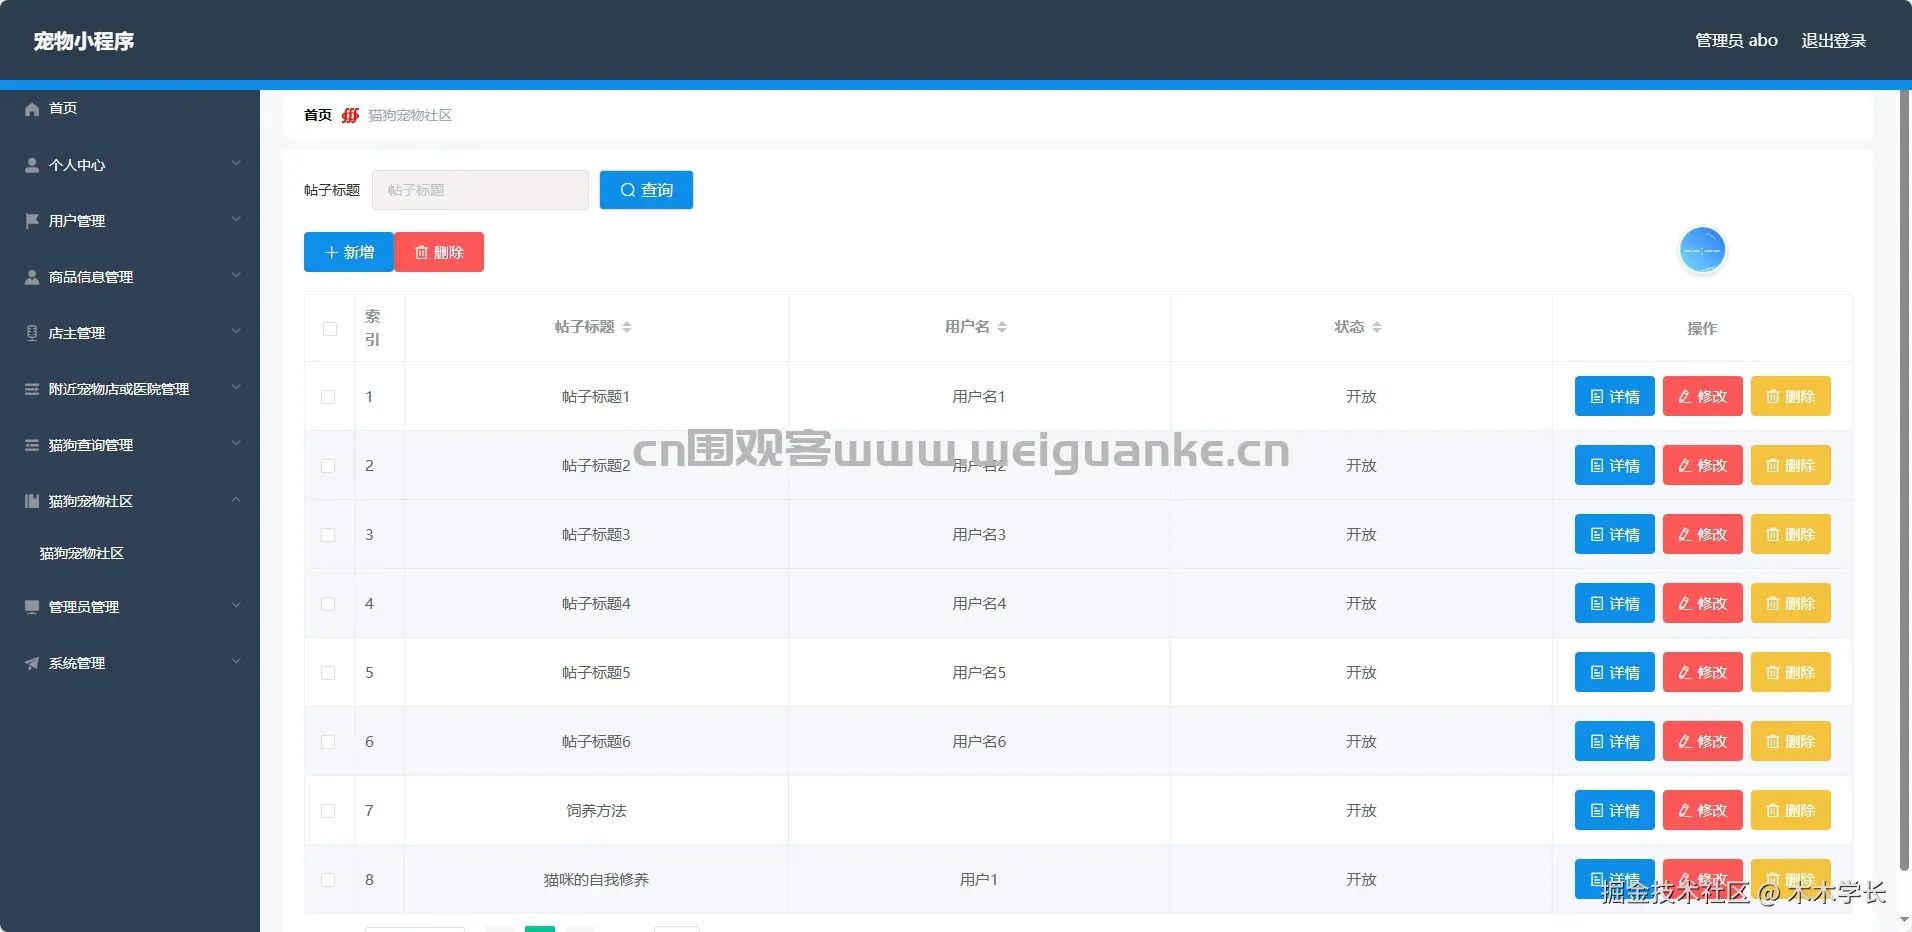Click the red 删除 batch button

coord(439,252)
